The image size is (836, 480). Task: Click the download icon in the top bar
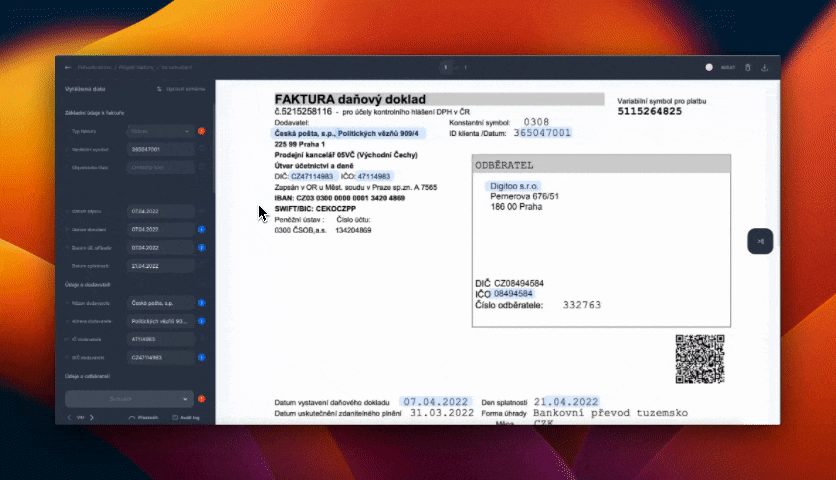tap(765, 67)
